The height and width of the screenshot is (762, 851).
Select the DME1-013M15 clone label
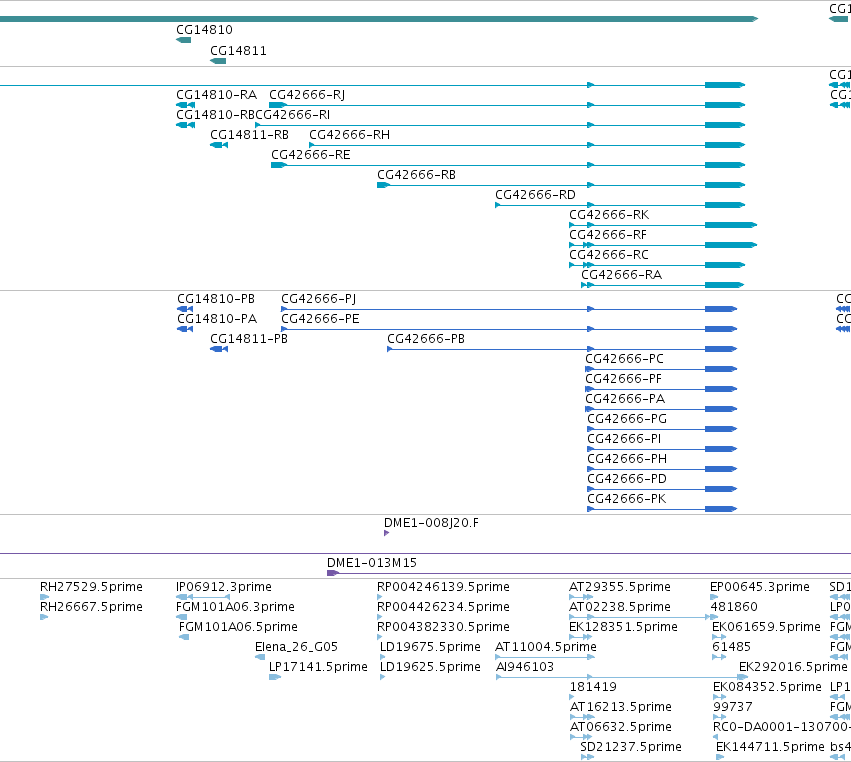[x=372, y=563]
